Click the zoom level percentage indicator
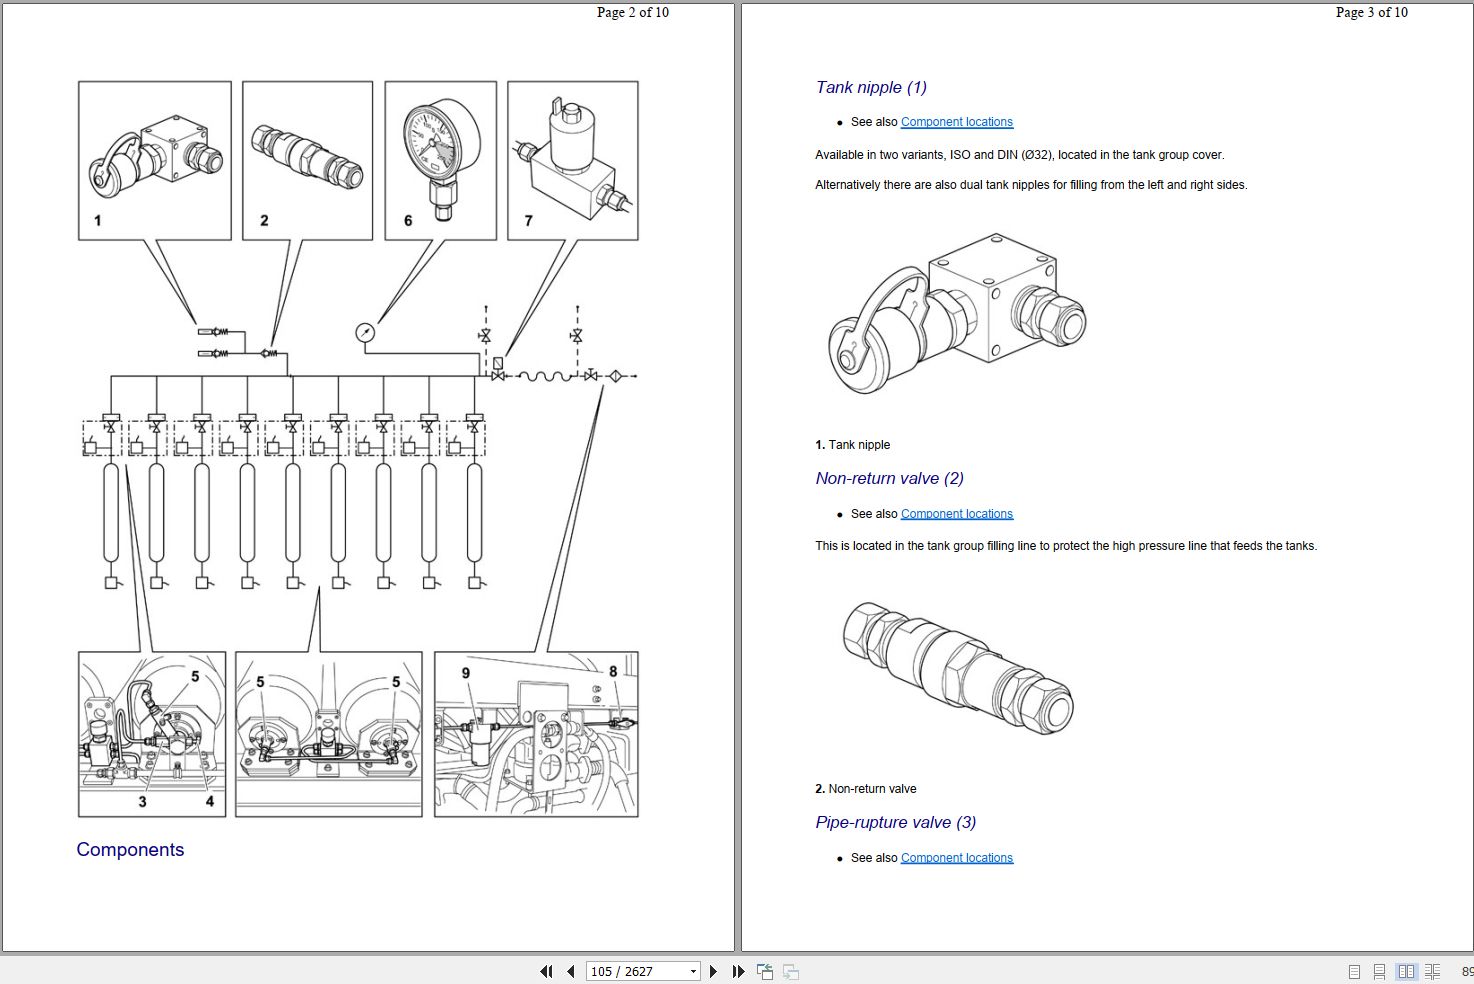This screenshot has width=1474, height=984. tap(1468, 971)
